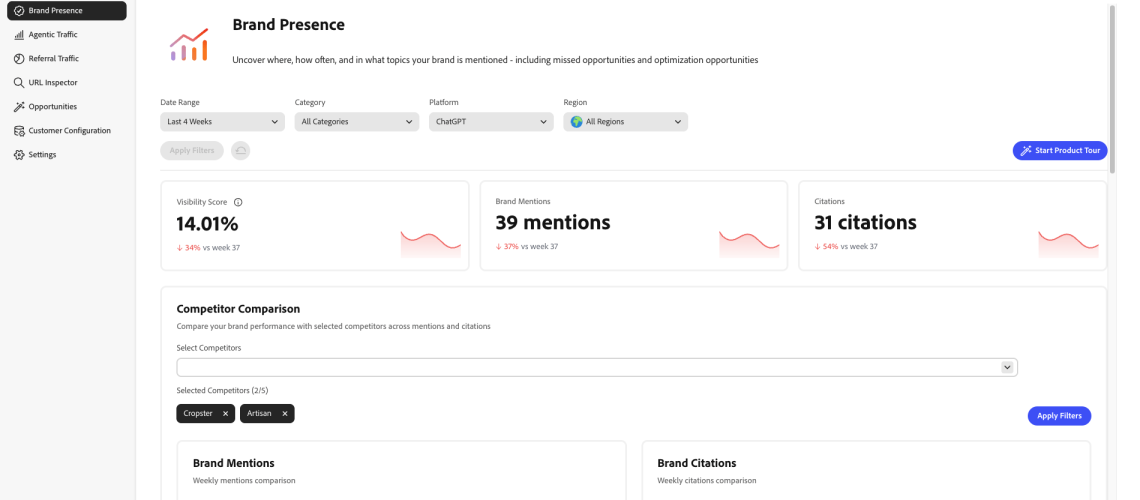Image resolution: width=1140 pixels, height=500 pixels.
Task: Click the Customer Configuration database icon
Action: pos(19,131)
